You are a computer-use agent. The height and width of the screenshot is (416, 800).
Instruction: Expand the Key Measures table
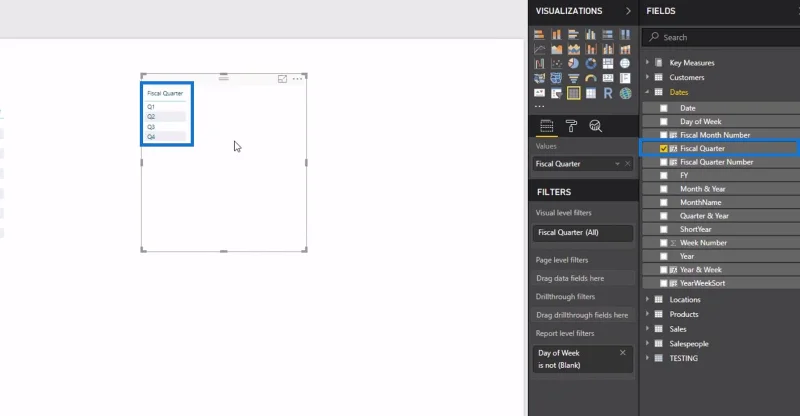point(647,62)
